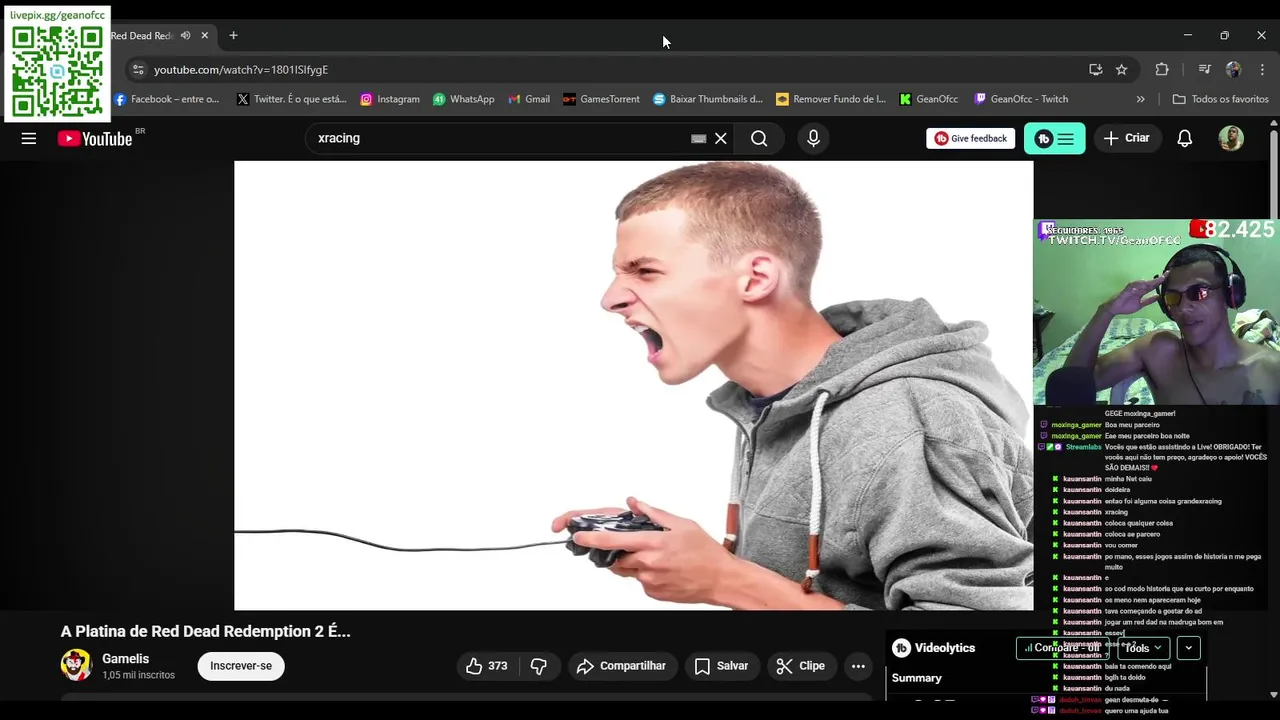Open YouTube account avatar menu
The width and height of the screenshot is (1280, 720).
coord(1231,138)
